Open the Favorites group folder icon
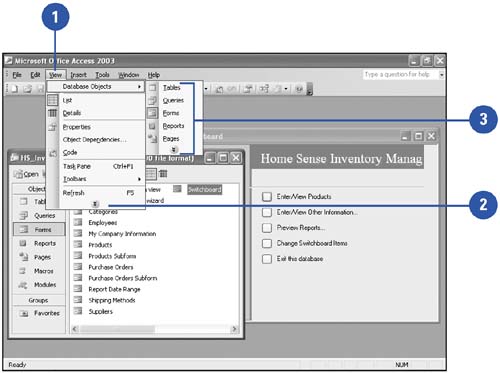 click(24, 313)
